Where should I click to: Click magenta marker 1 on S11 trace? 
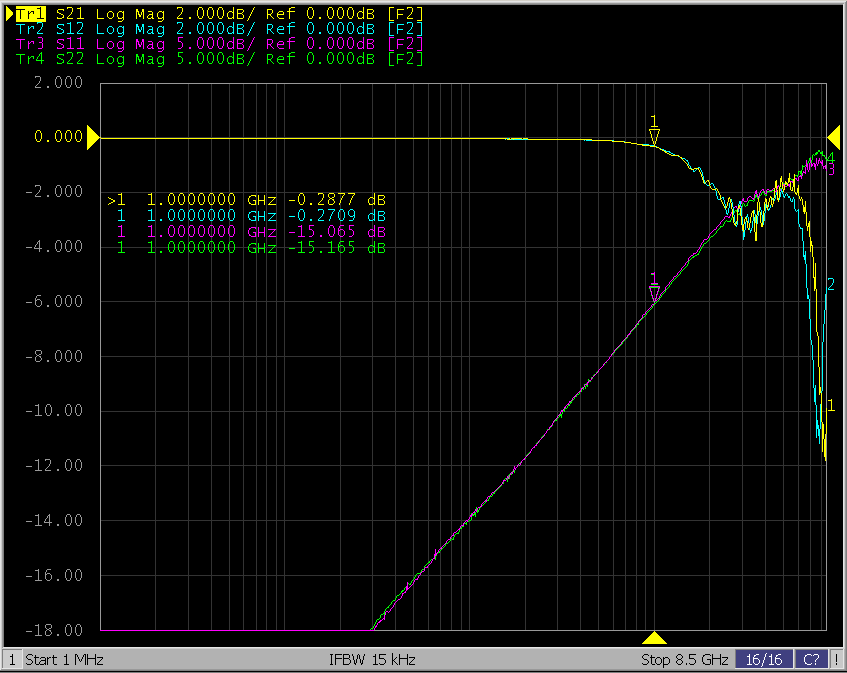654,293
